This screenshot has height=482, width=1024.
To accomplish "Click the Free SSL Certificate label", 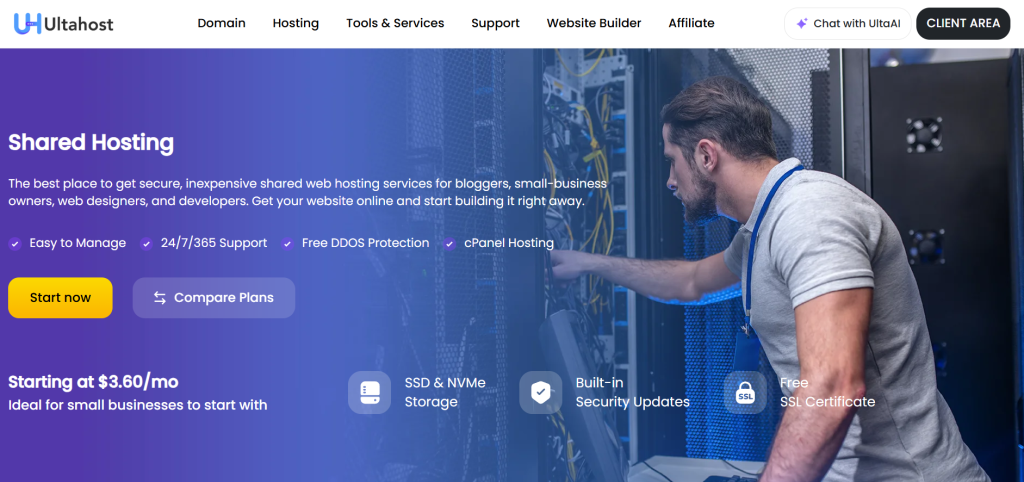I will pyautogui.click(x=827, y=393).
